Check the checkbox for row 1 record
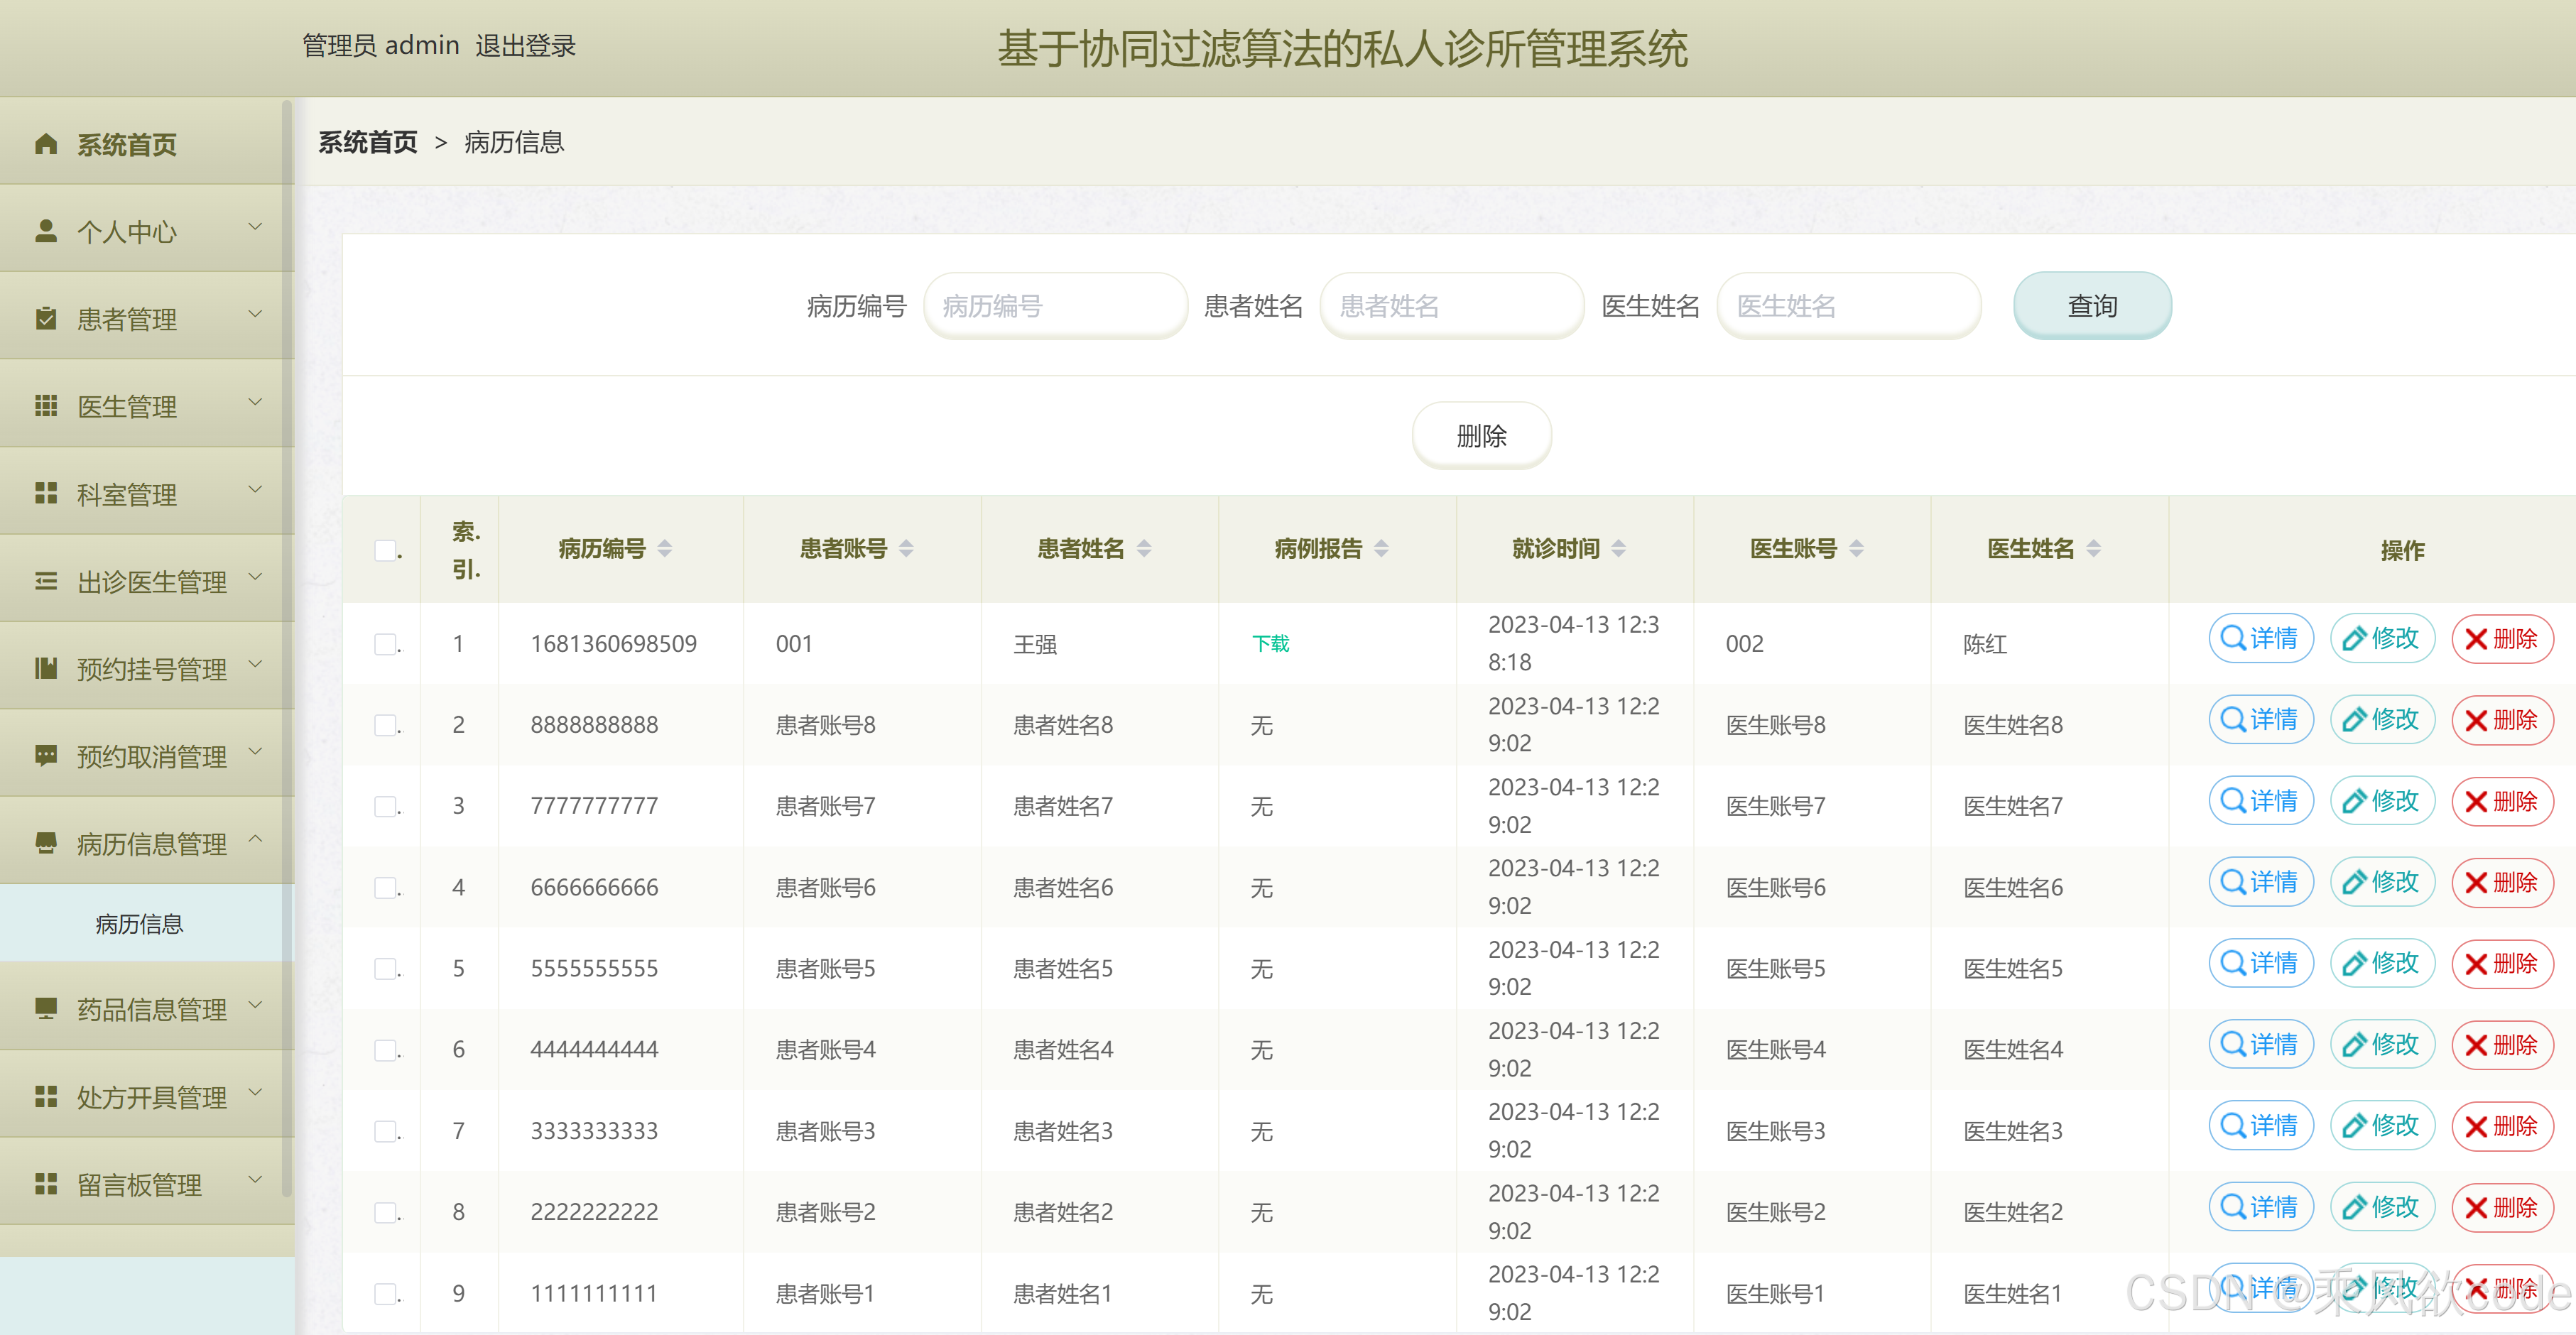 click(385, 644)
